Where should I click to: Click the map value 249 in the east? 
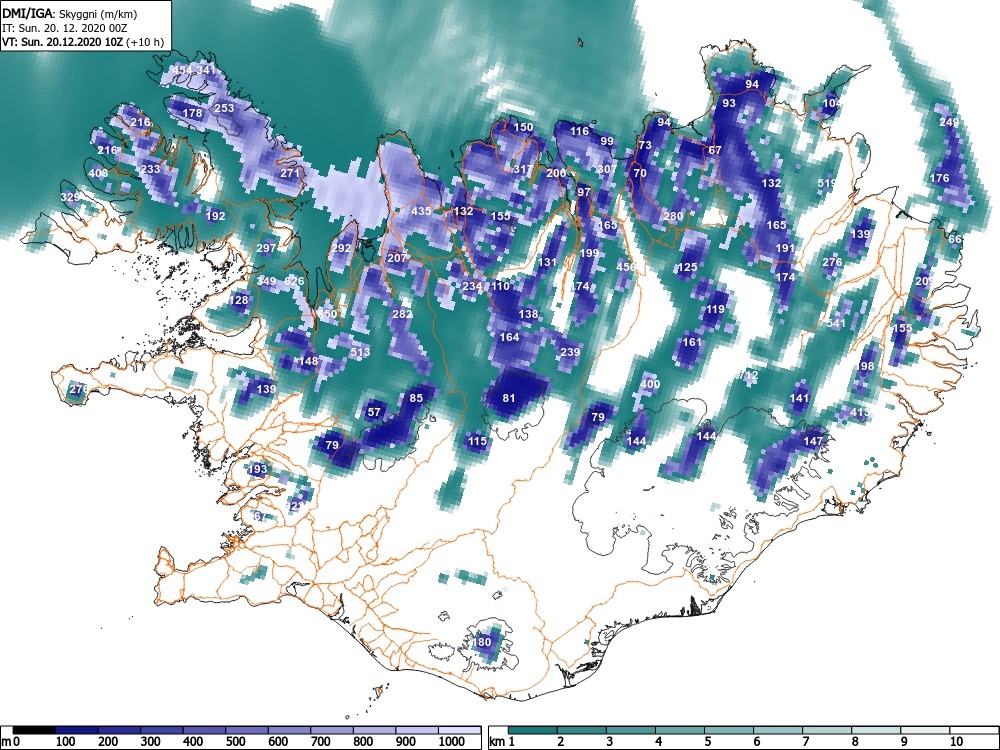pos(949,122)
